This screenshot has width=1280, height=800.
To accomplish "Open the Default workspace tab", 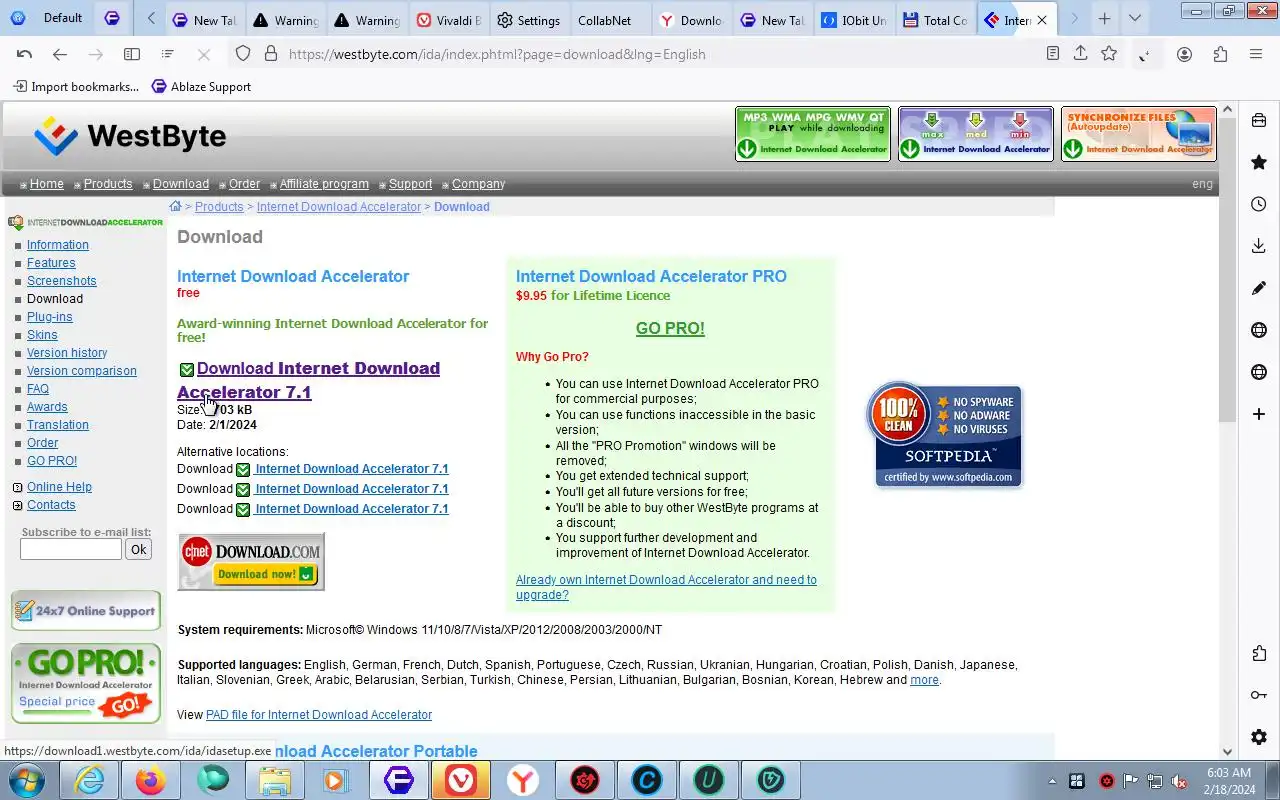I will coord(48,18).
